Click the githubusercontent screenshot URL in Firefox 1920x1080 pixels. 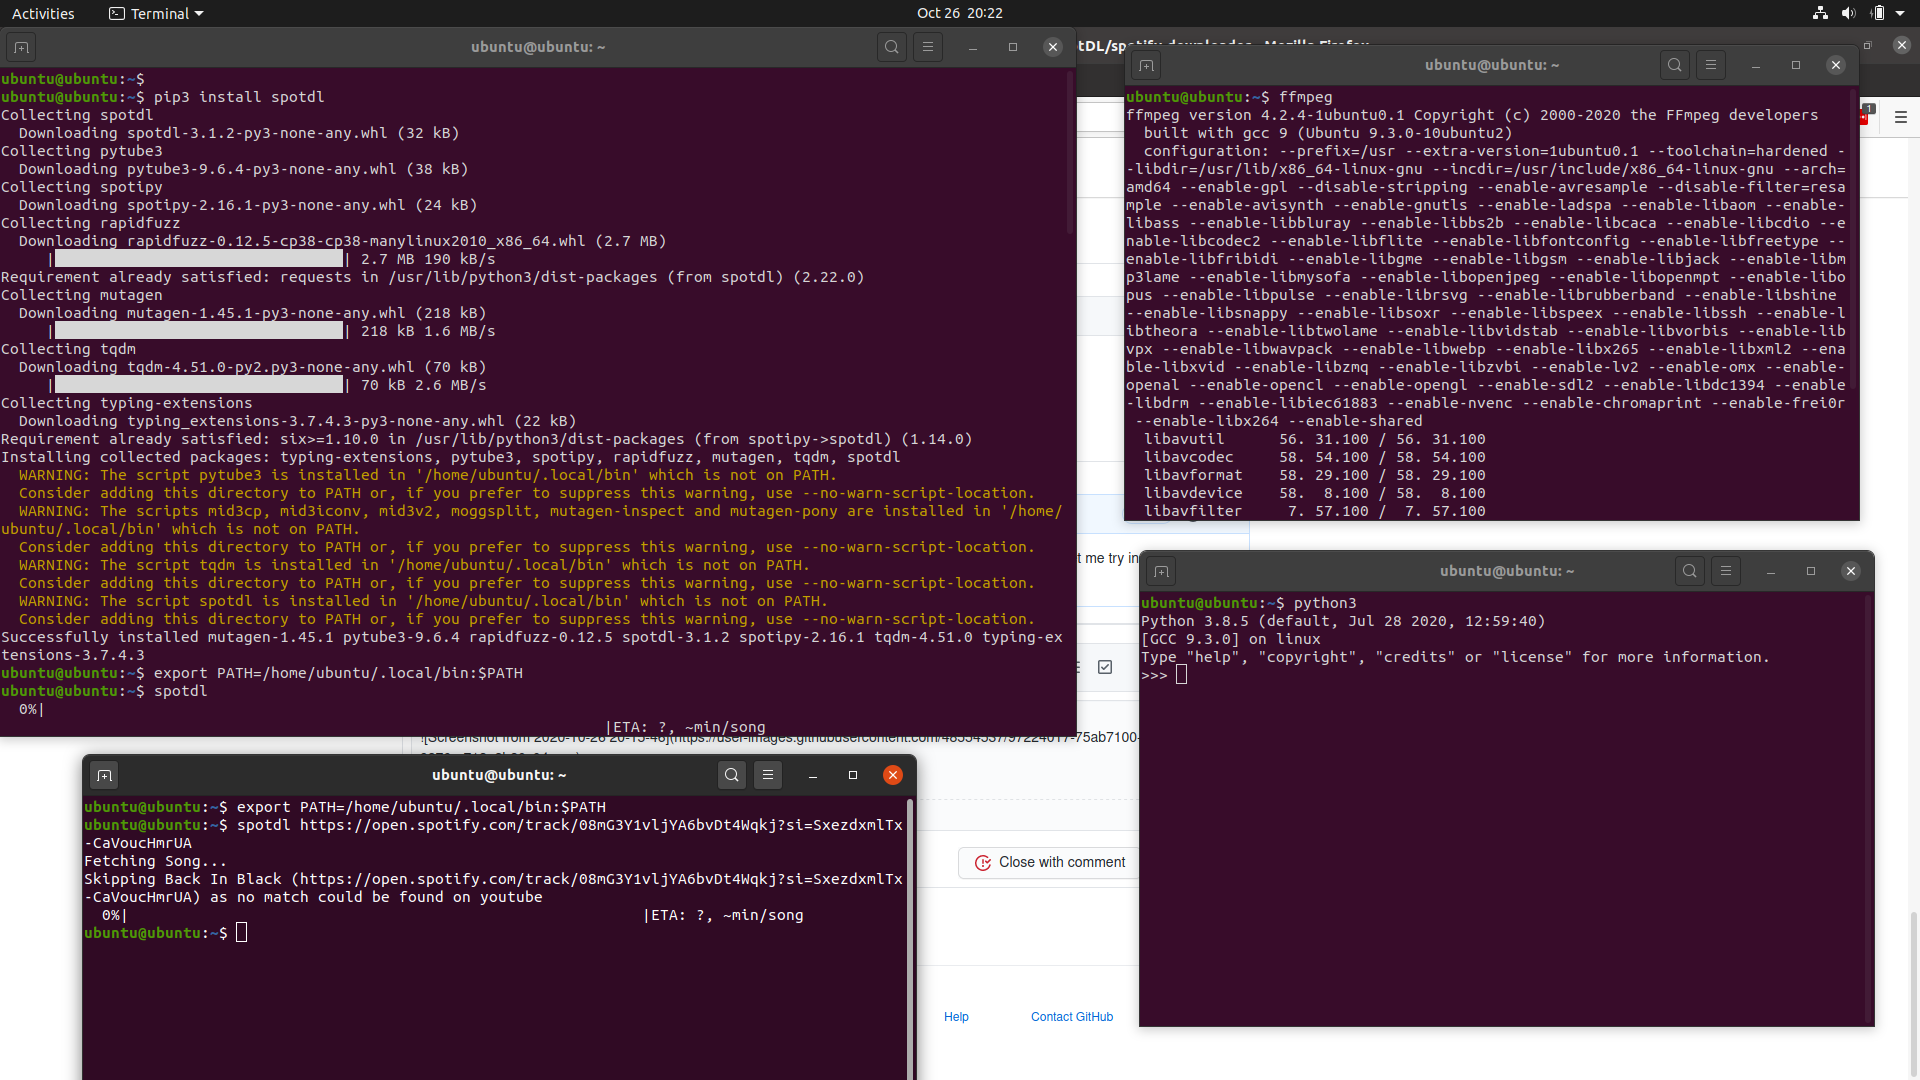[x=780, y=738]
